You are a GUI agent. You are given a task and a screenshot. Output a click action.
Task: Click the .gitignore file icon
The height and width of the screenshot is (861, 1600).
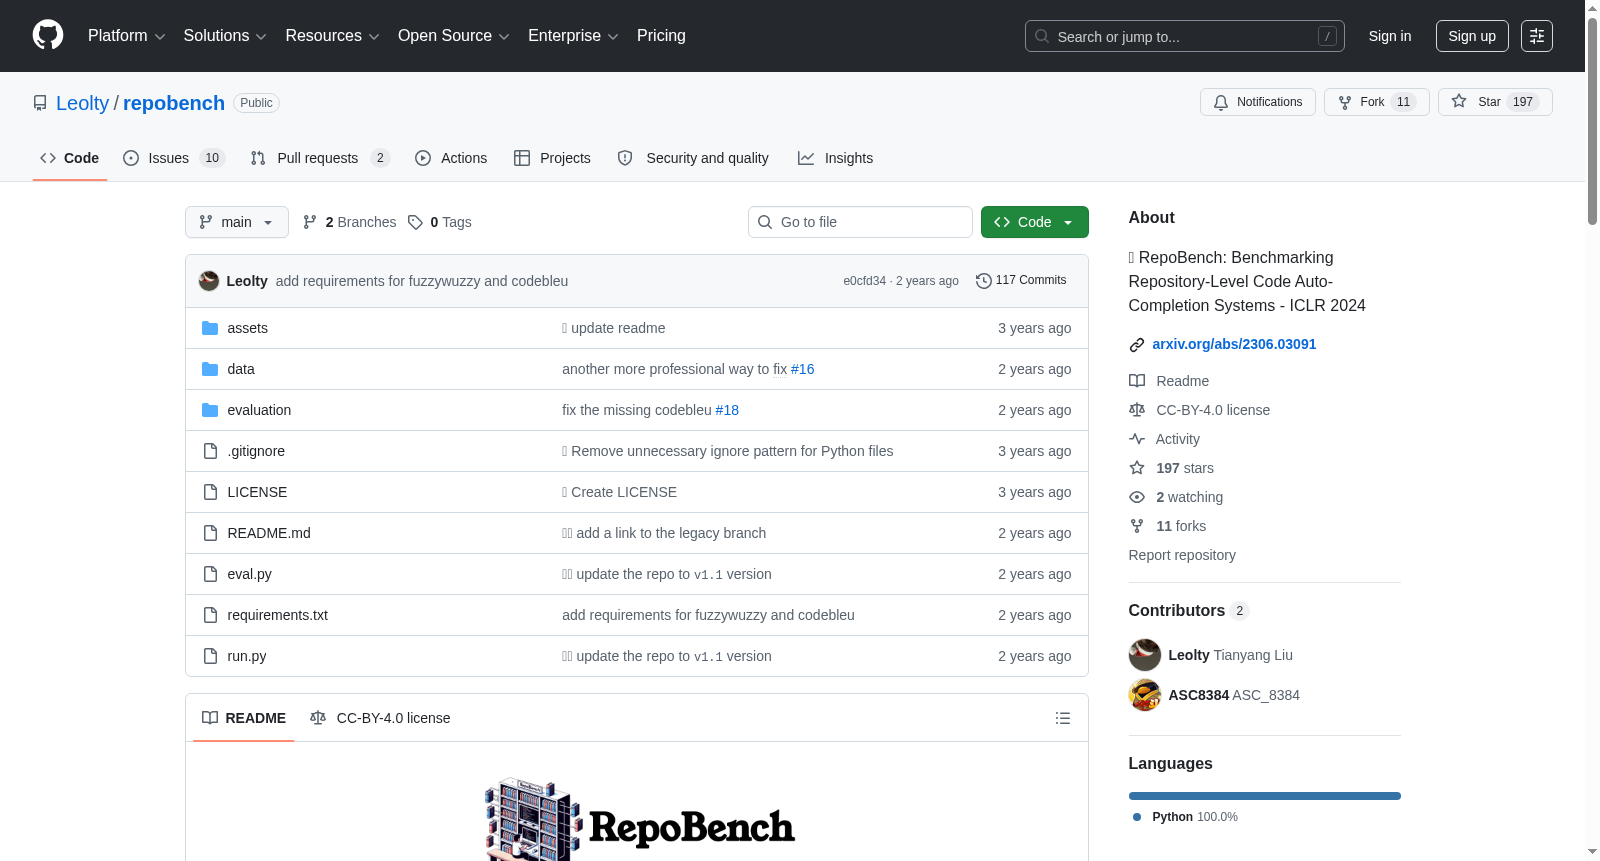click(x=210, y=451)
